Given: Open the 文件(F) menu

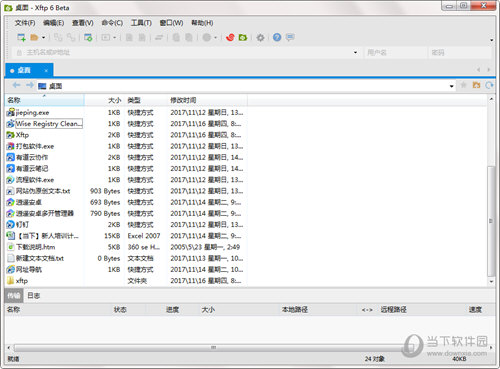Looking at the screenshot, I should click(x=25, y=23).
